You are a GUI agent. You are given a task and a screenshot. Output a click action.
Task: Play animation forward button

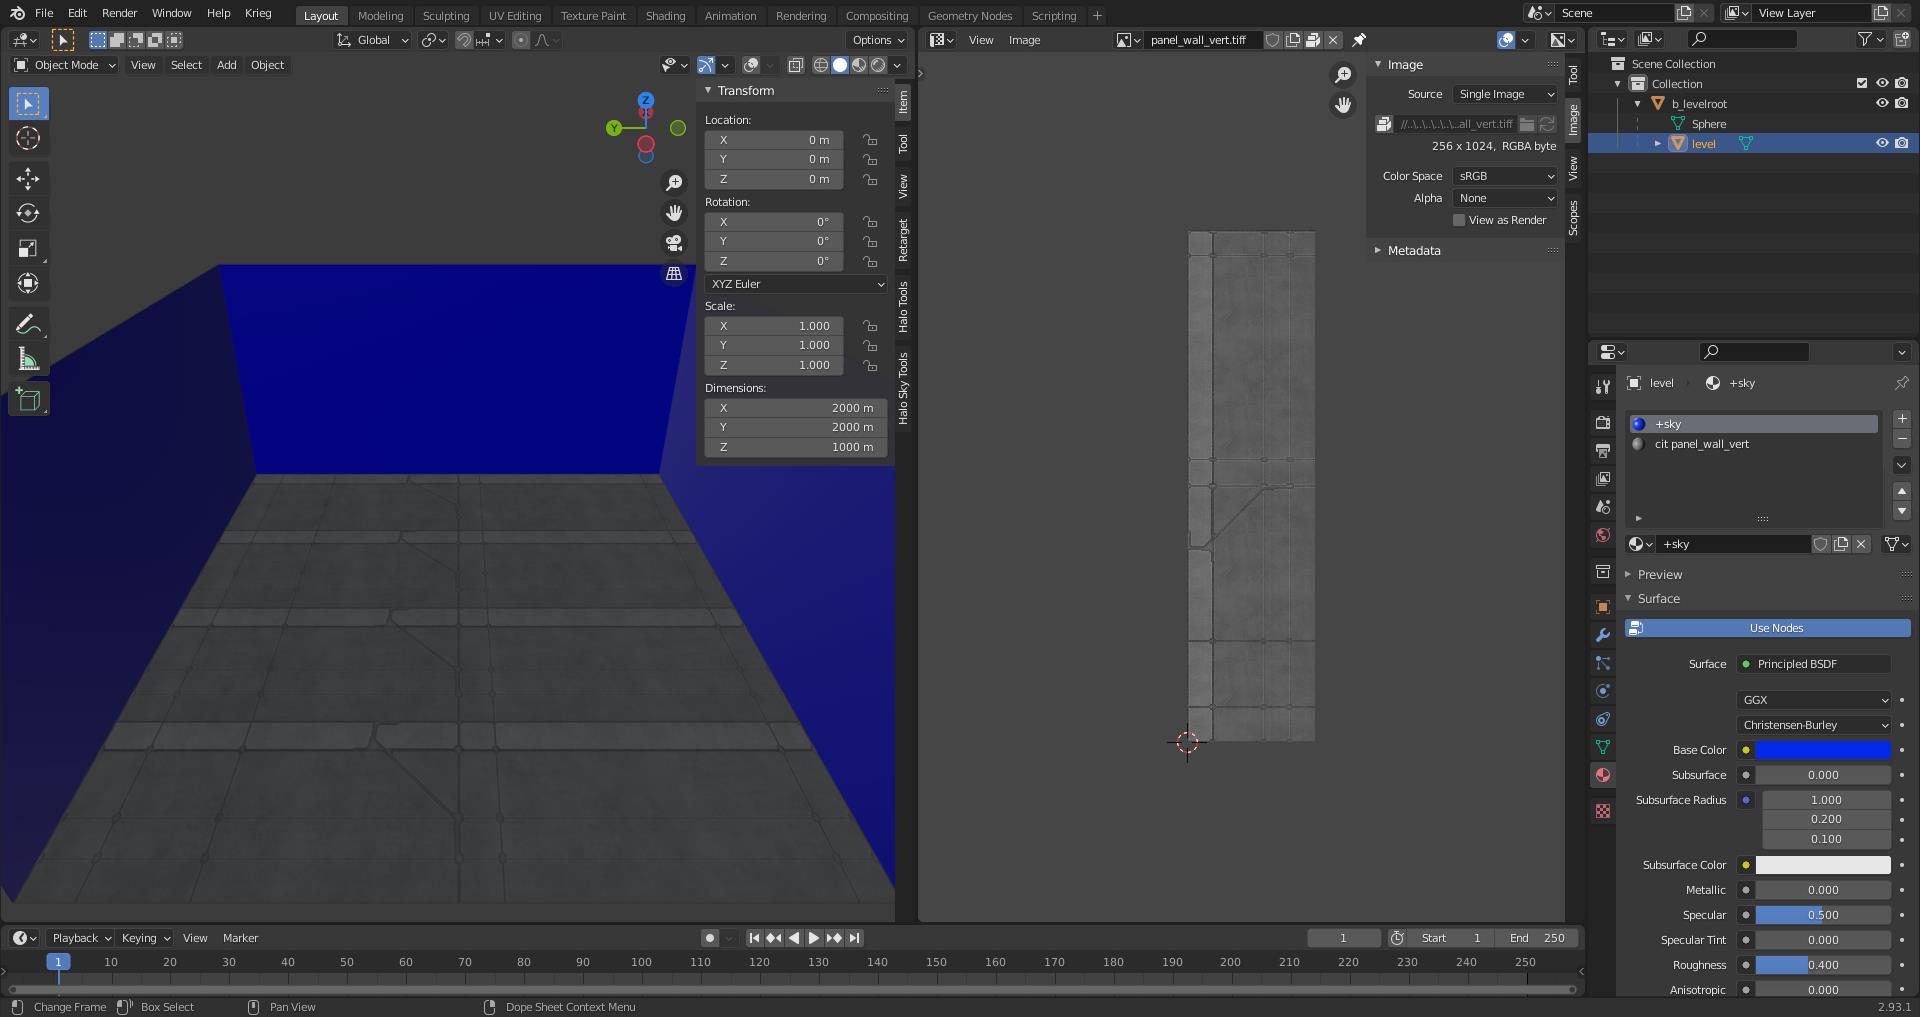pos(813,938)
